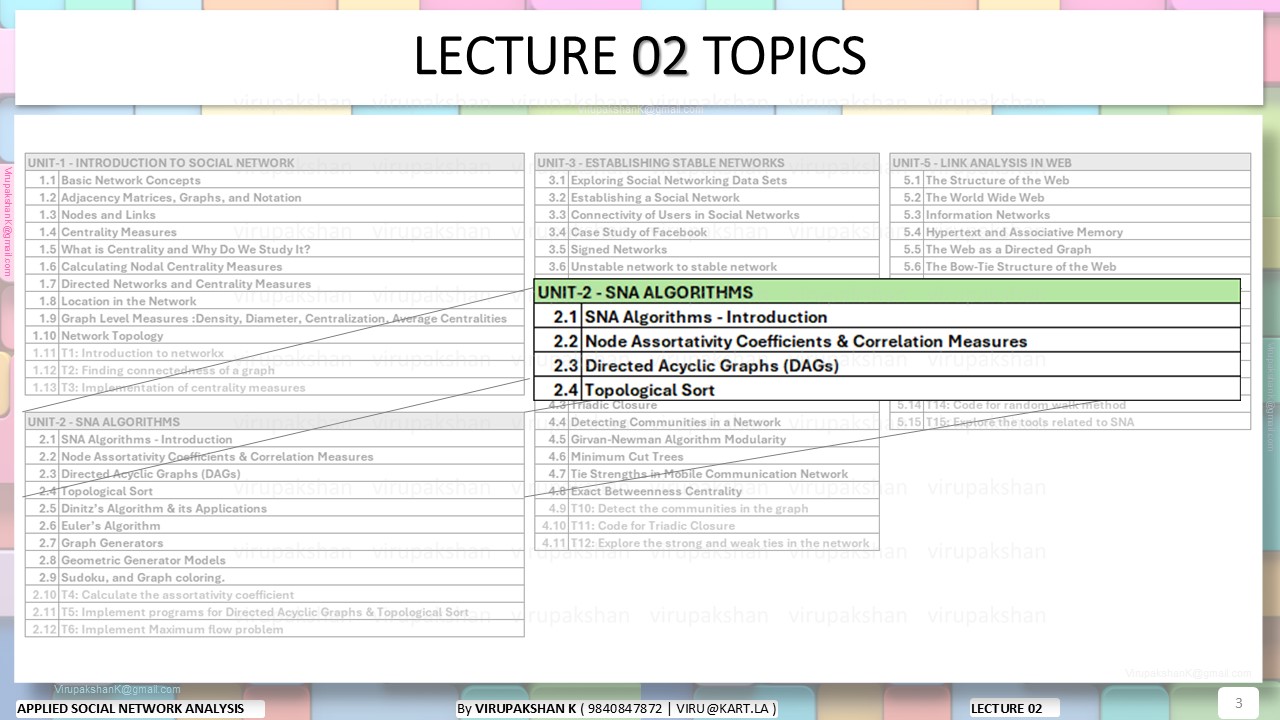The image size is (1280, 720).
Task: Select the UNIT-3 - ESTABLISHING STABLE NETWORKS header
Action: (707, 163)
